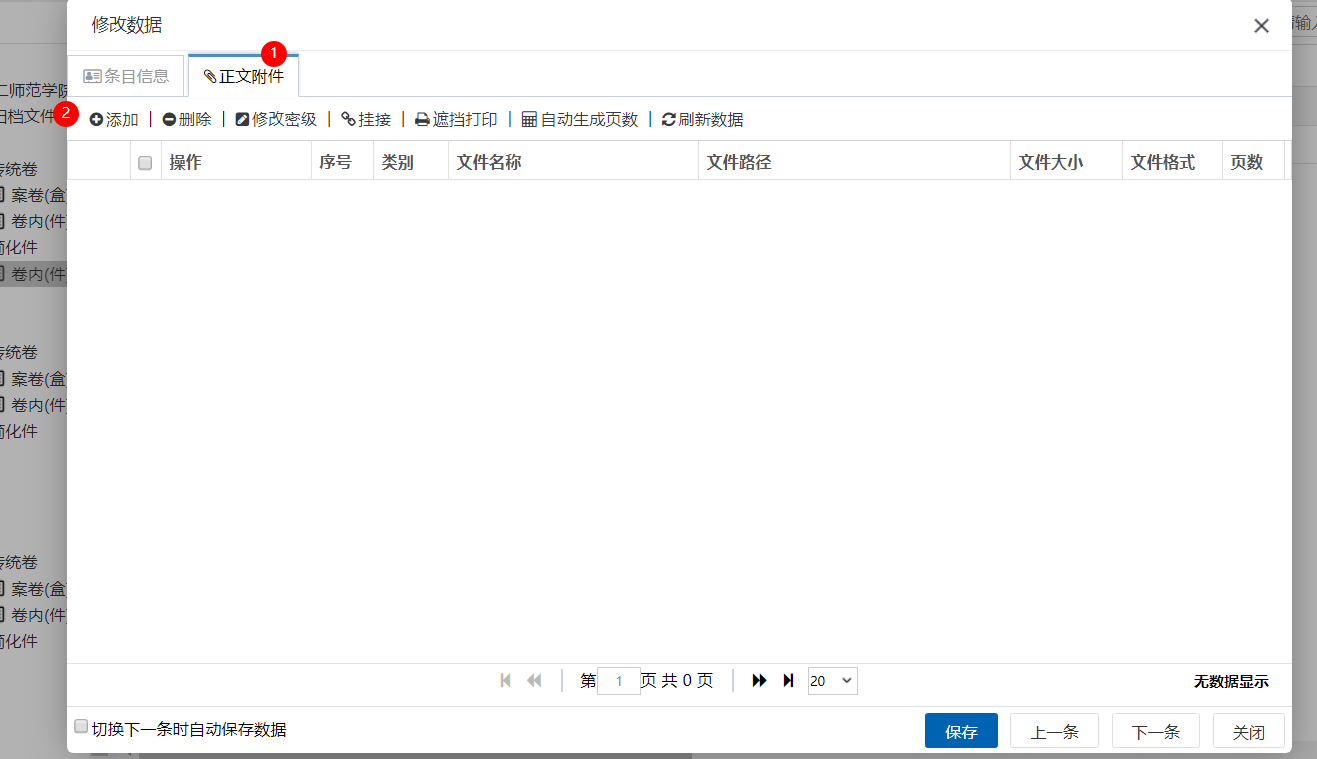Select the 正文附件 tab

point(243,76)
